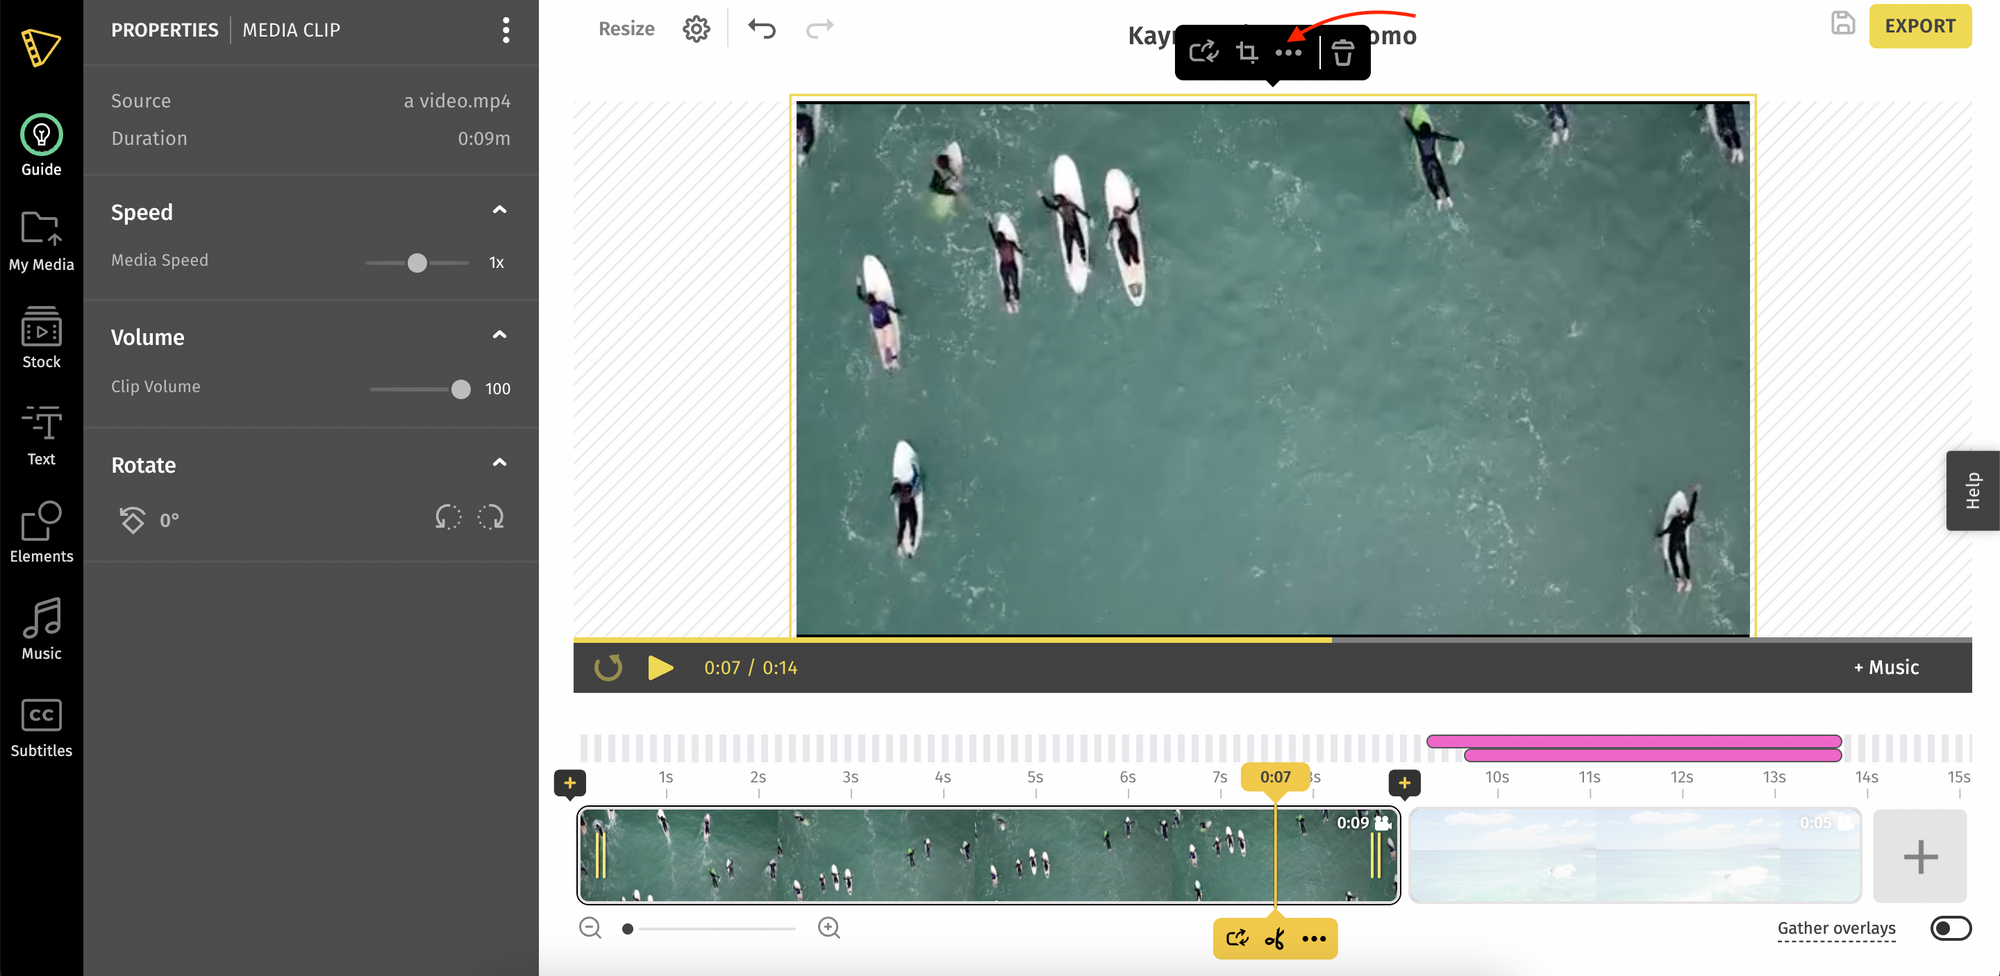This screenshot has height=976, width=2000.
Task: Switch to the PROPERTIES tab
Action: (164, 30)
